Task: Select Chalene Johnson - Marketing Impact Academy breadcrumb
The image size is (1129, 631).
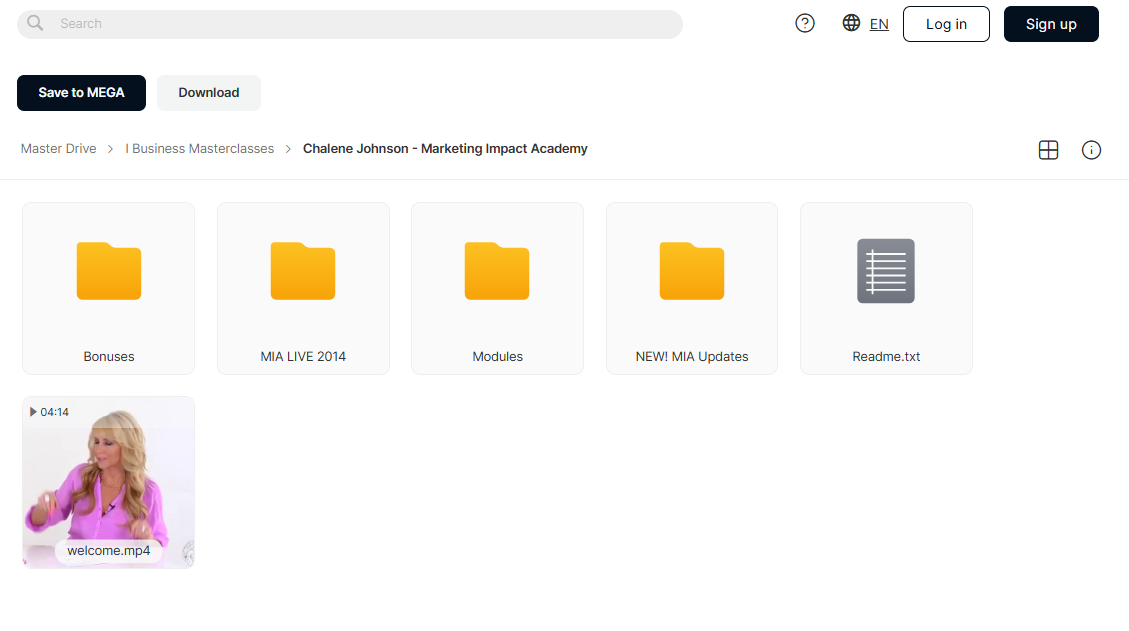Action: (x=445, y=148)
